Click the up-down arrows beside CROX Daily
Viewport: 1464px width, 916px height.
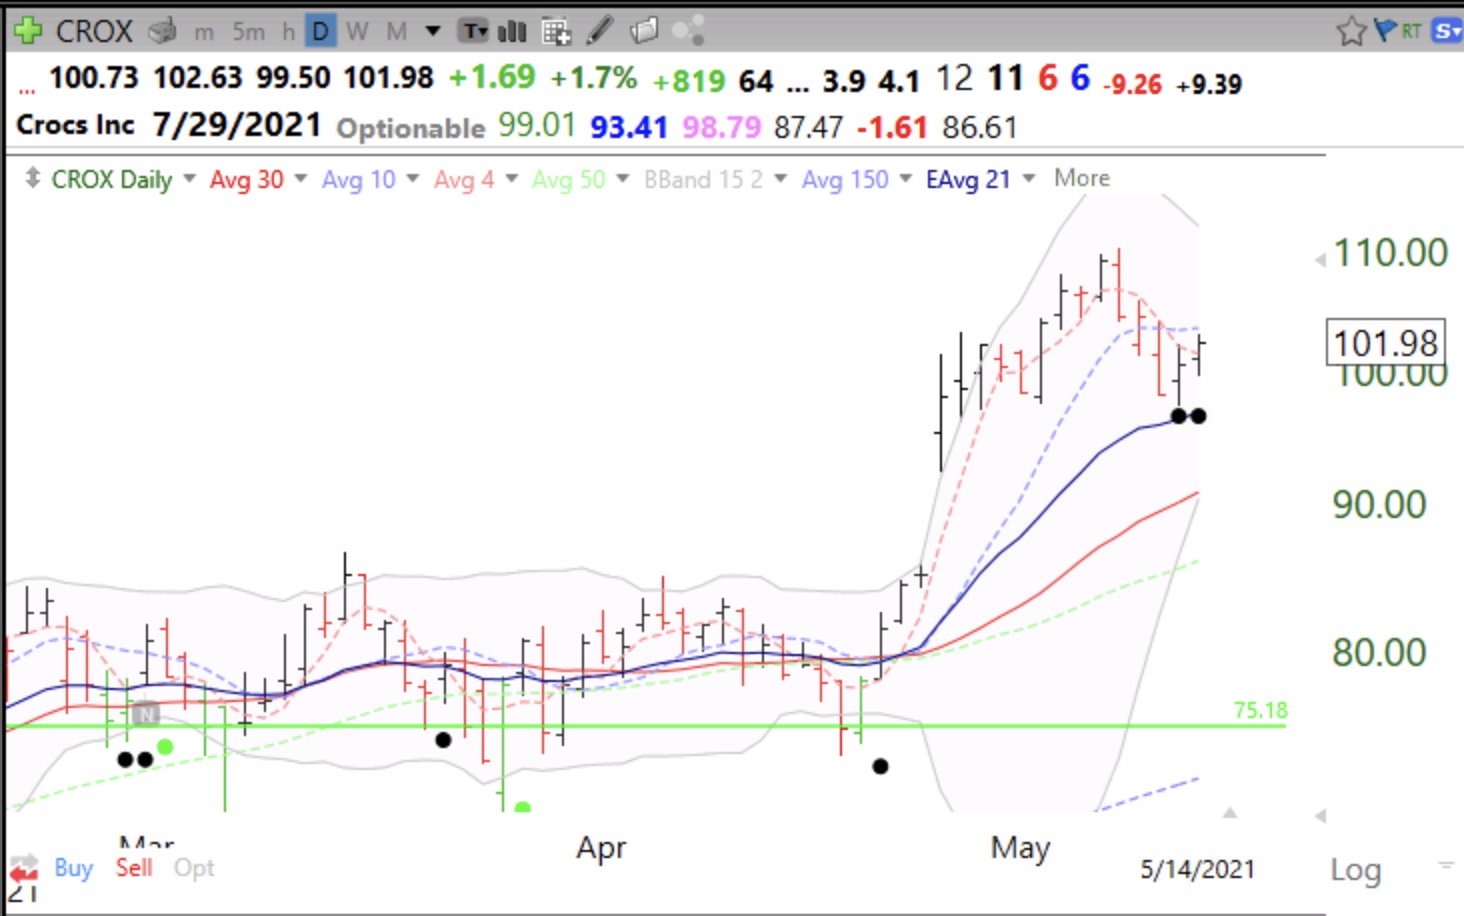(x=32, y=179)
